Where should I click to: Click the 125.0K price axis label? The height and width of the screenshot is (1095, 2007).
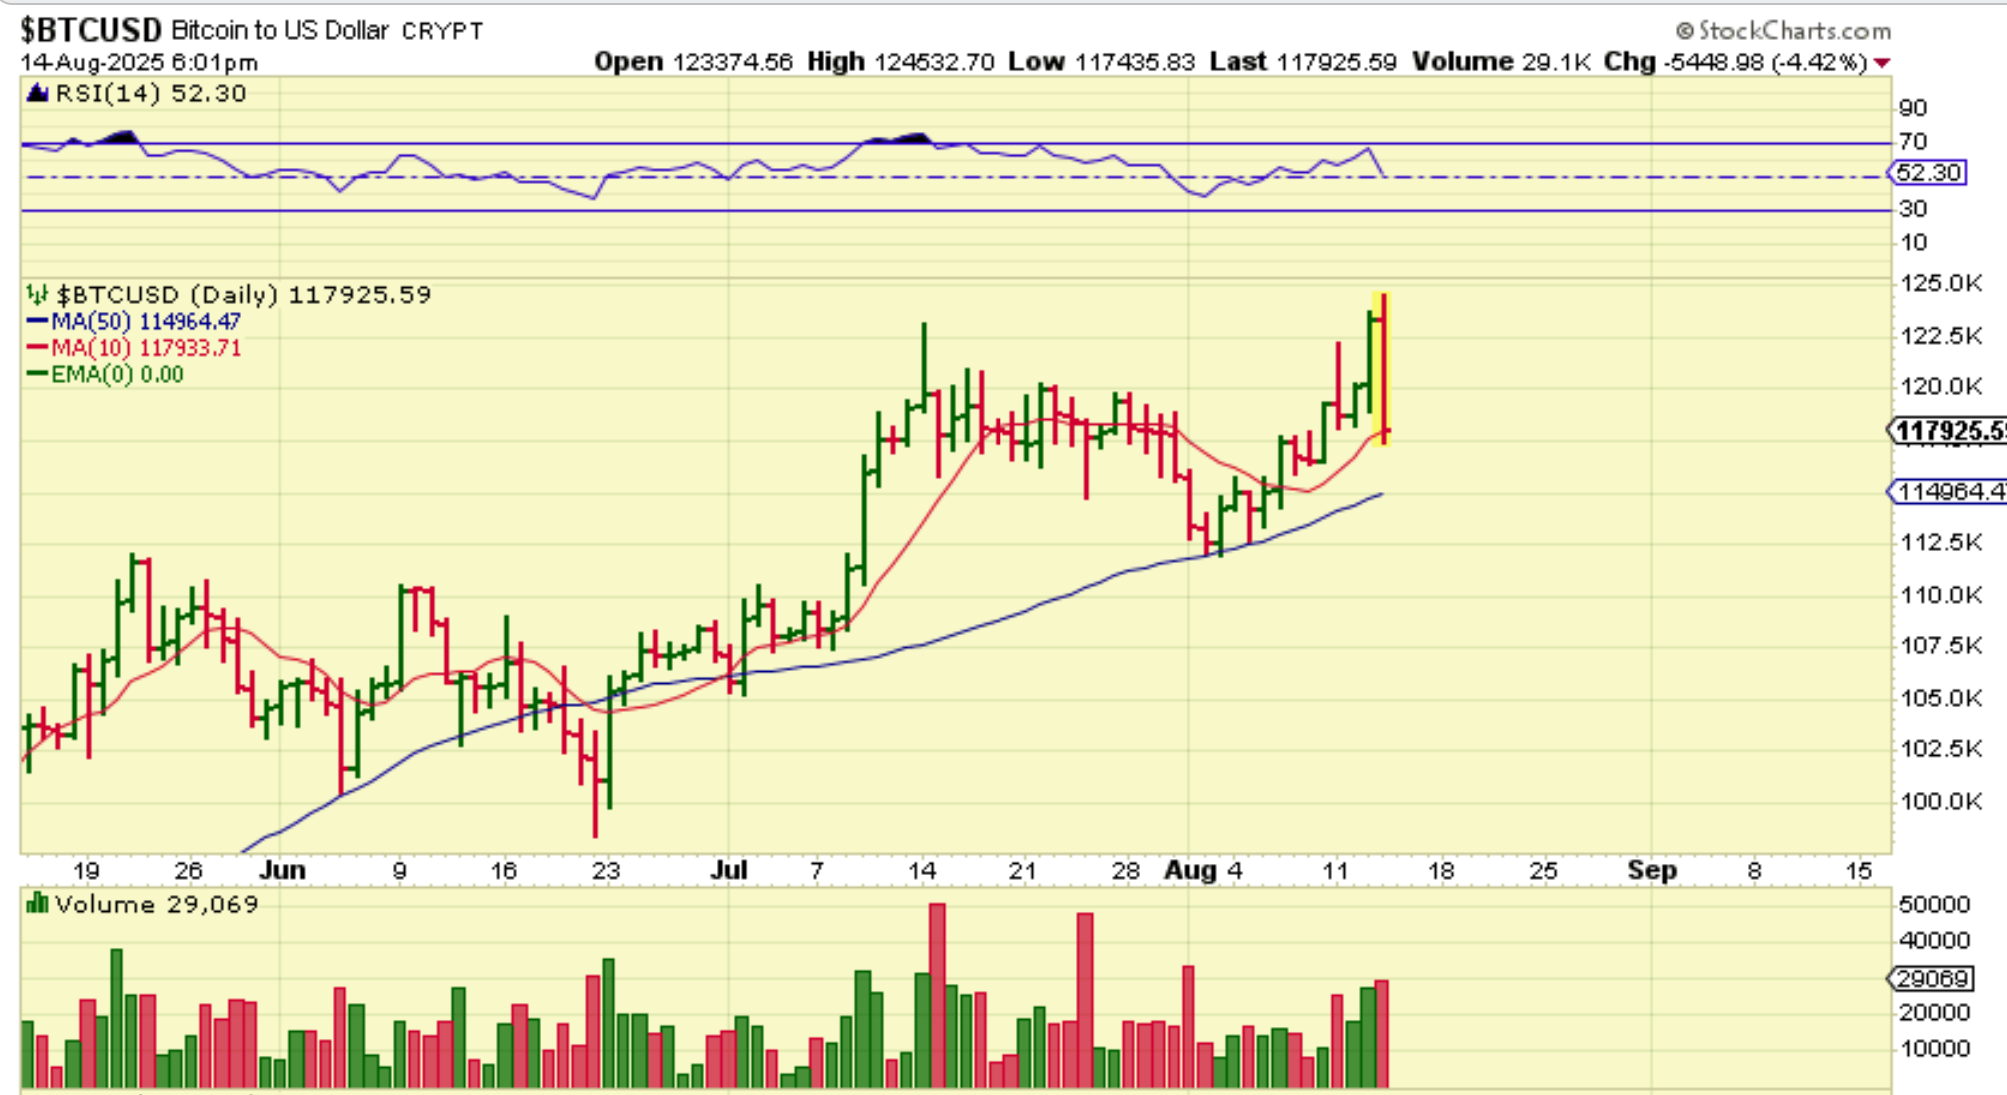[x=1940, y=284]
